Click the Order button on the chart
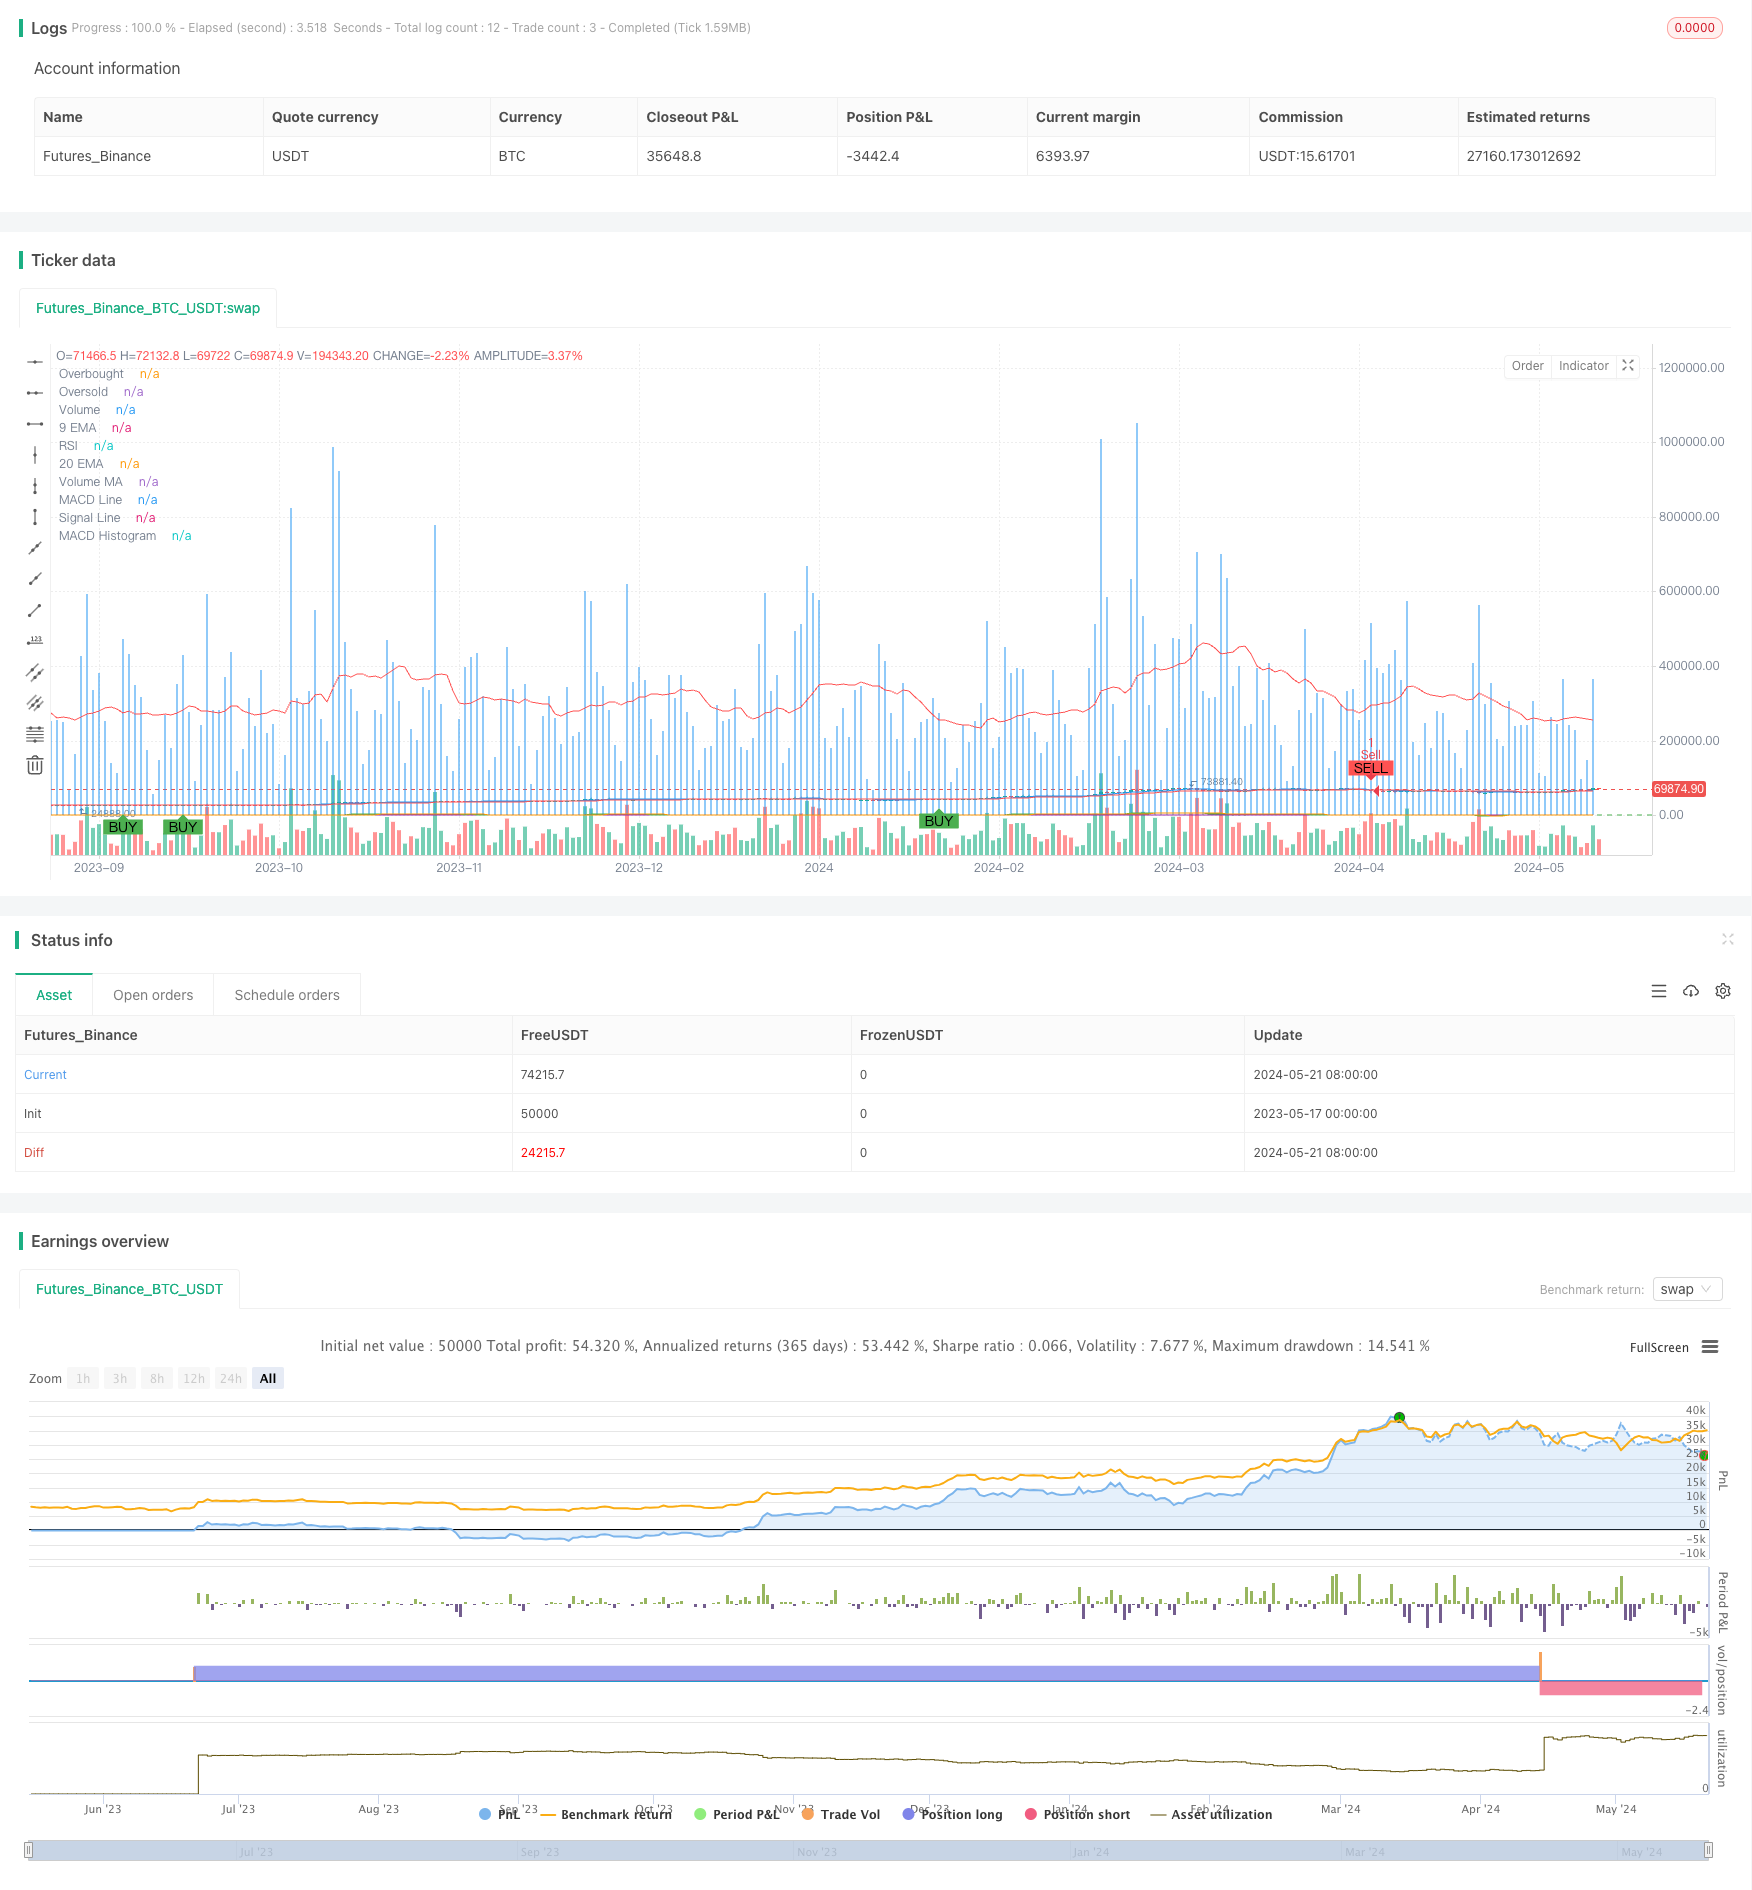Image resolution: width=1752 pixels, height=1890 pixels. click(1527, 366)
